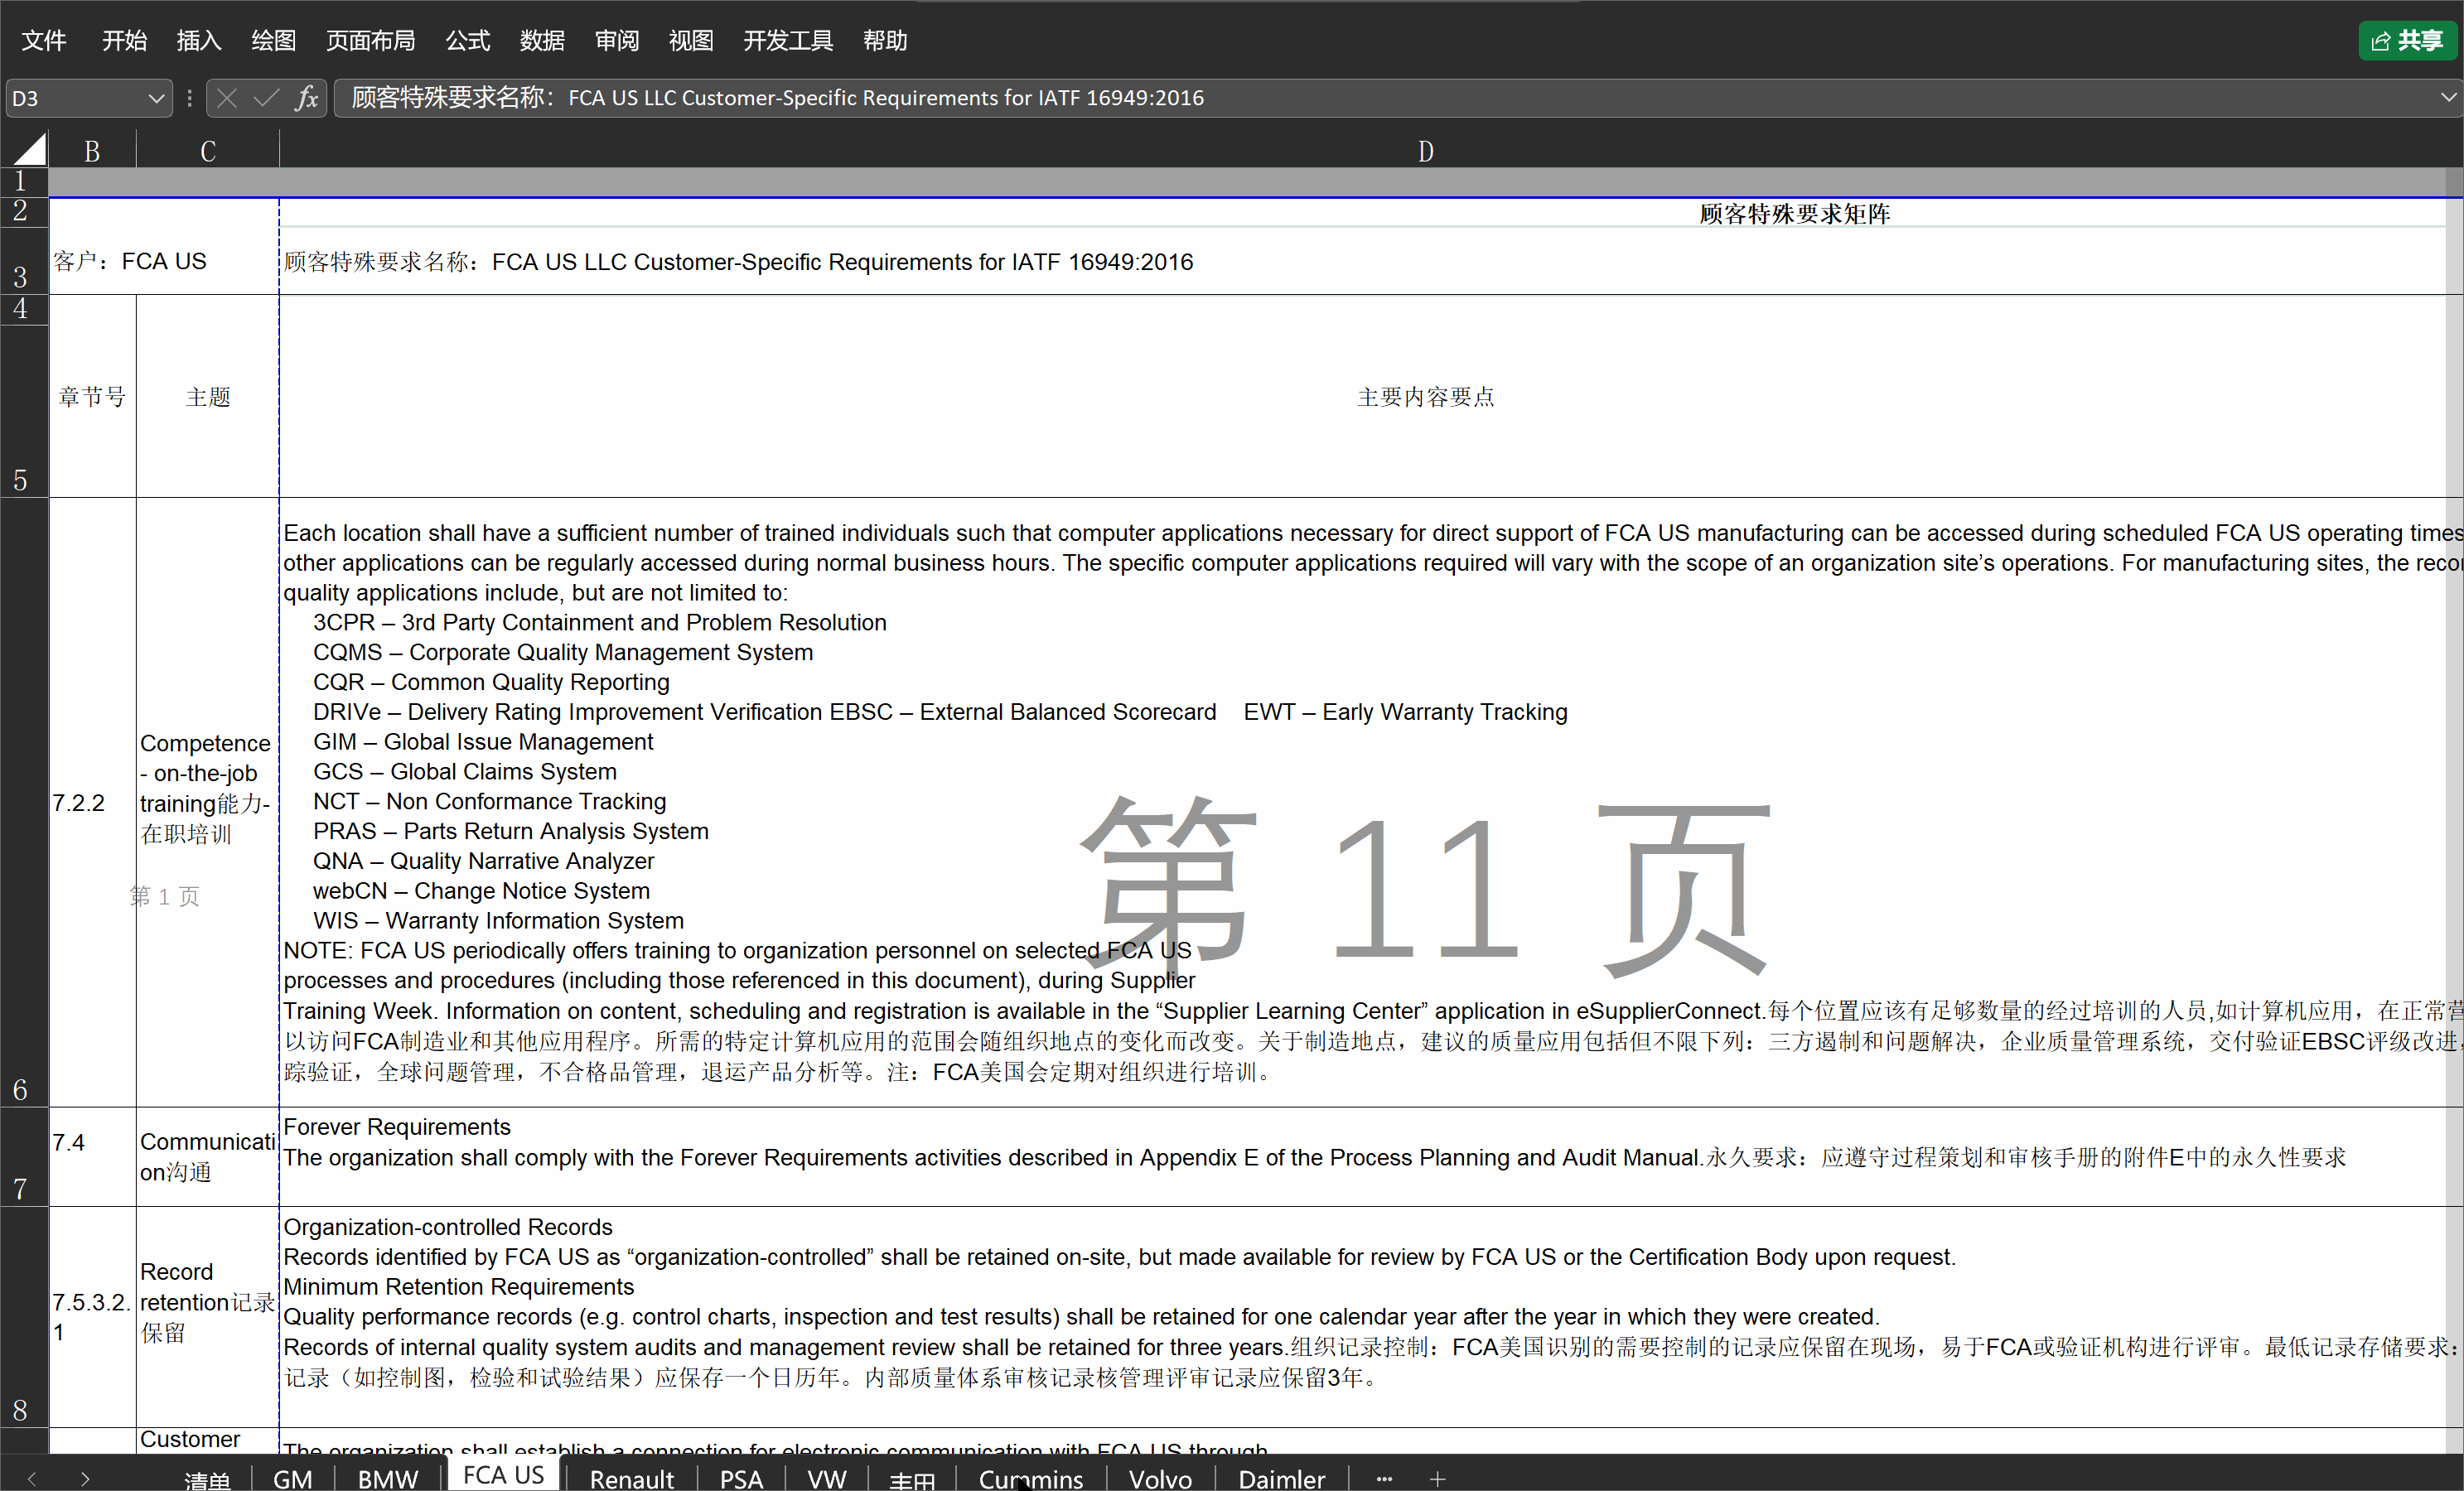Open the 开发工具 ribbon tab

point(788,40)
